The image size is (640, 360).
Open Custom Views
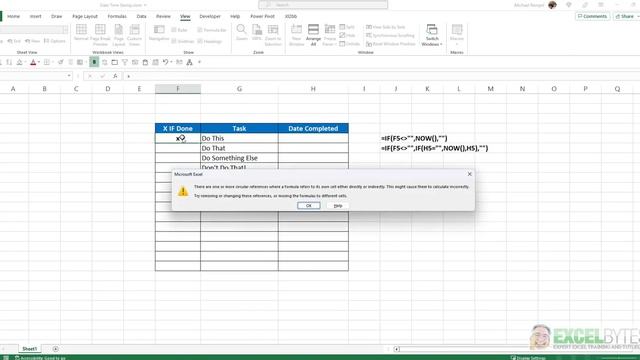[134, 35]
